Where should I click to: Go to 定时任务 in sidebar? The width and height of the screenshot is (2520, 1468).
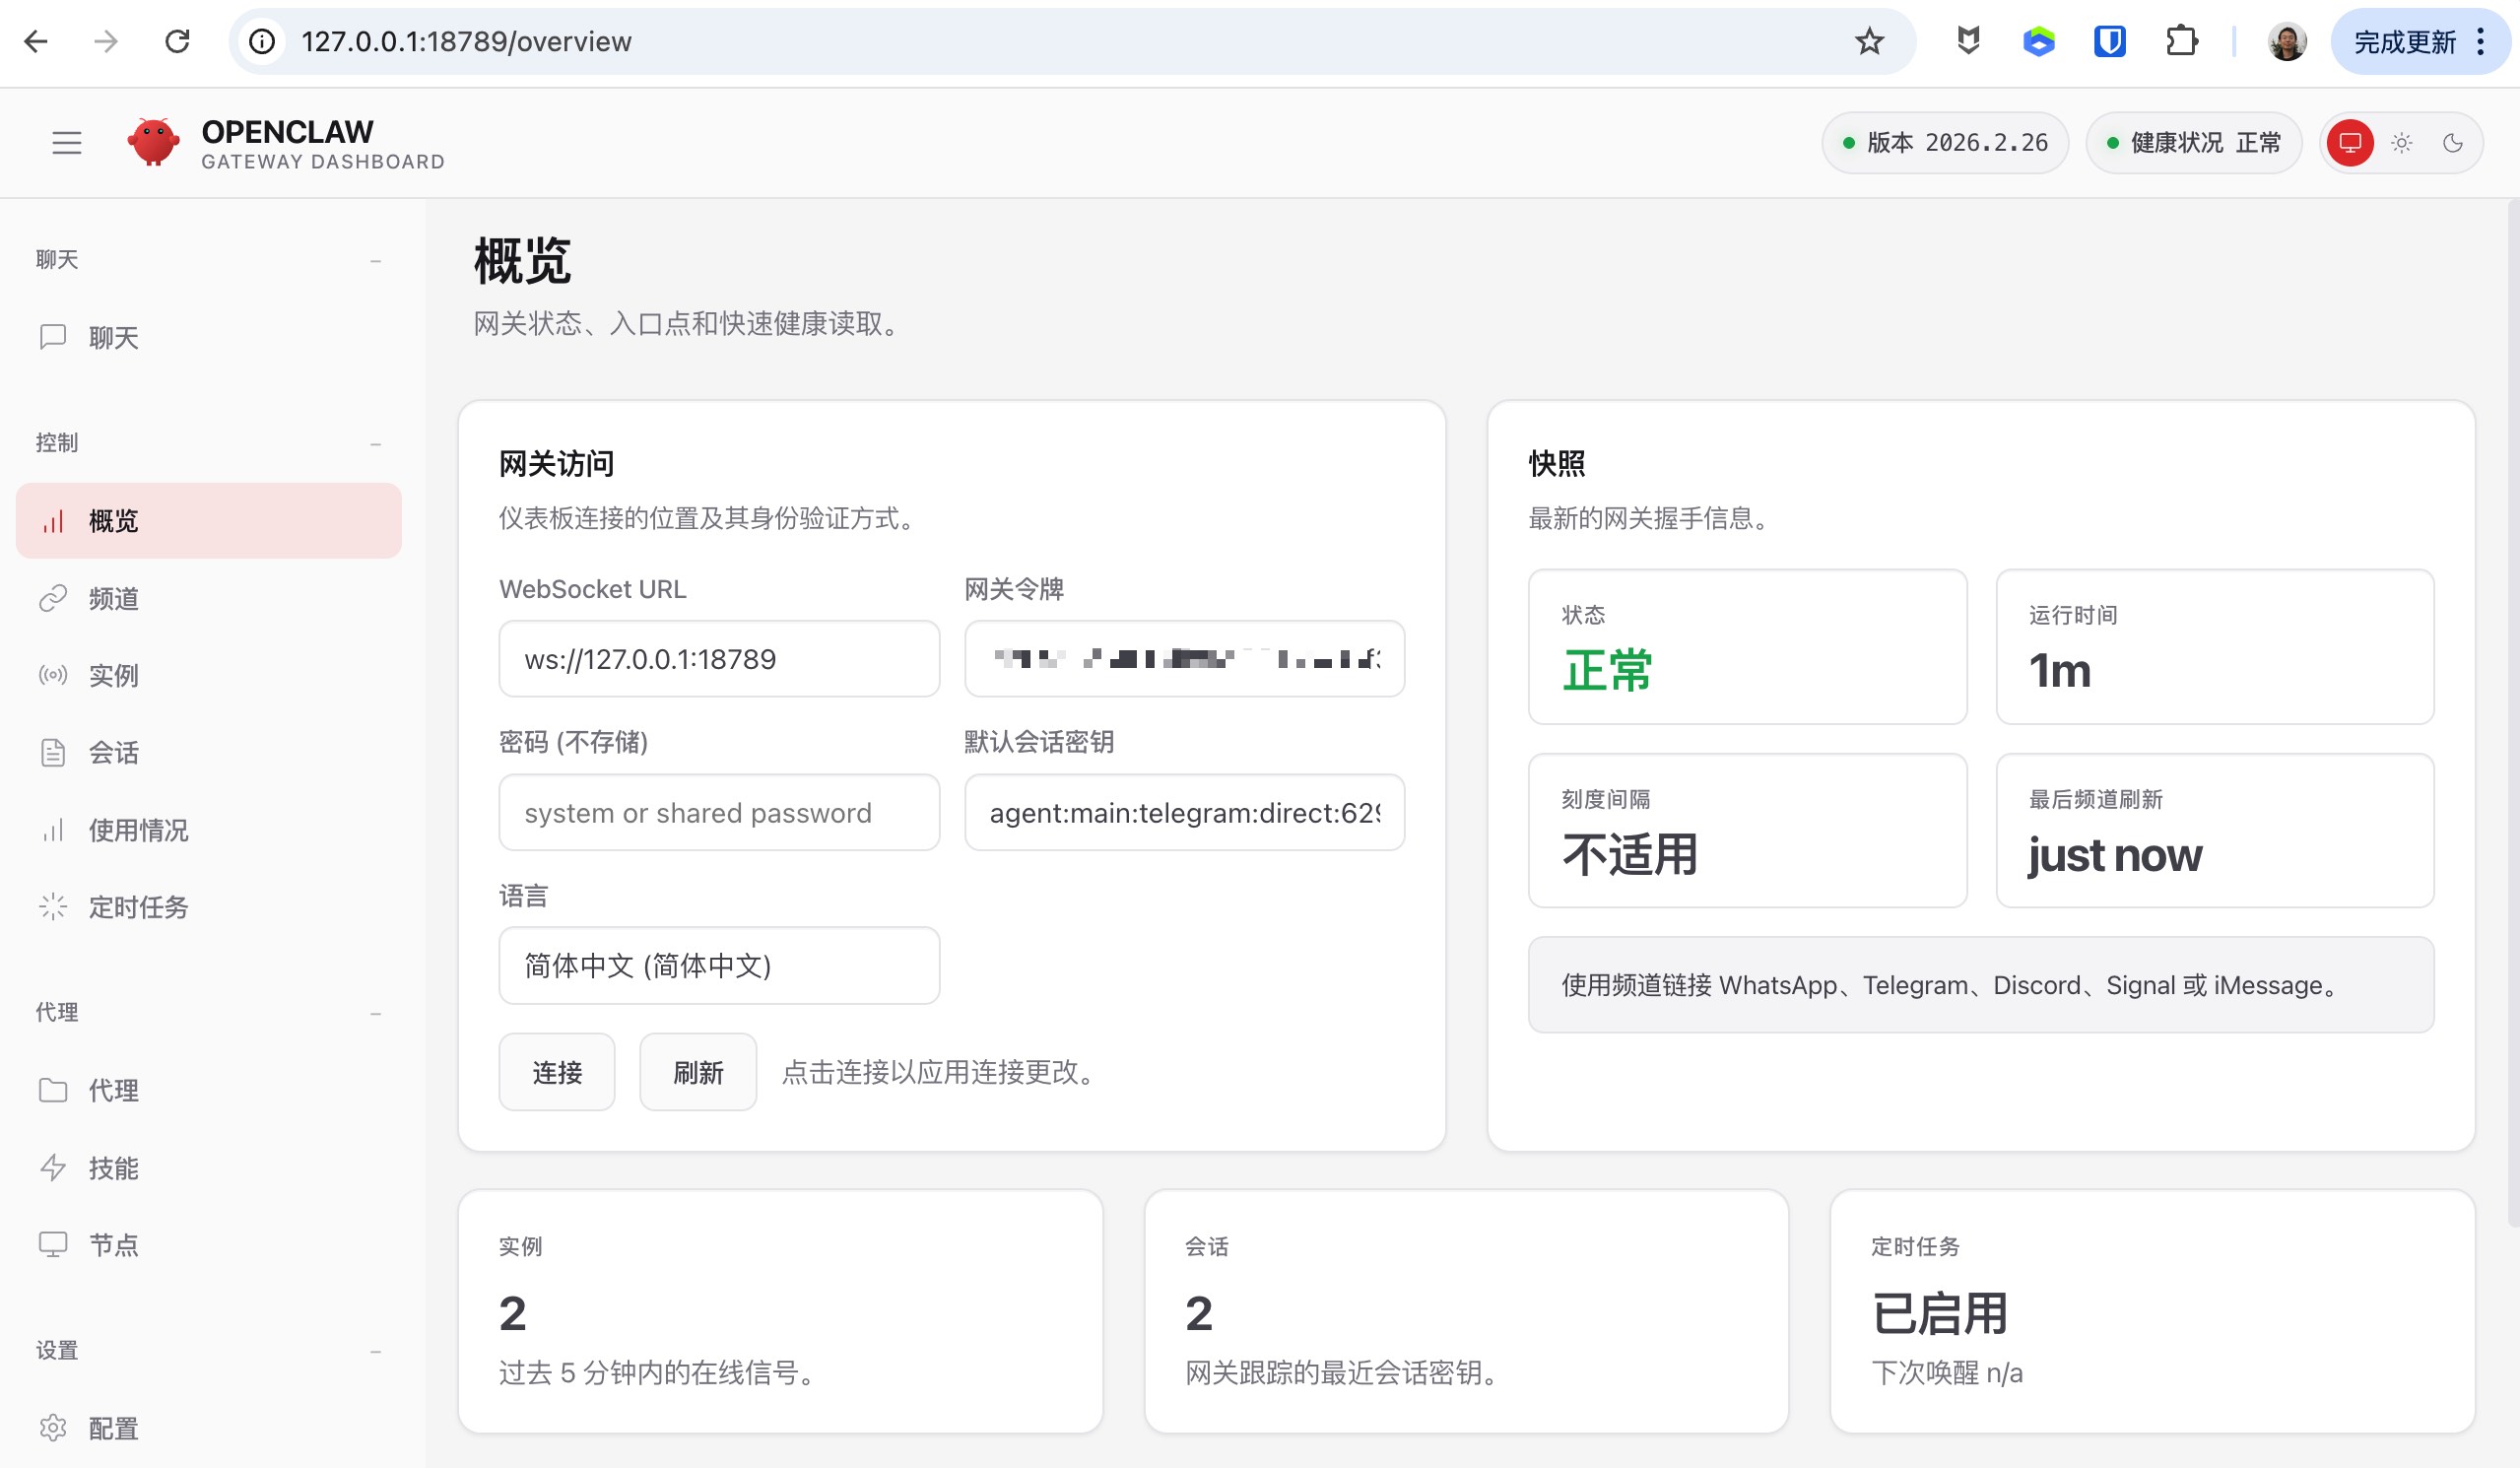[x=138, y=908]
